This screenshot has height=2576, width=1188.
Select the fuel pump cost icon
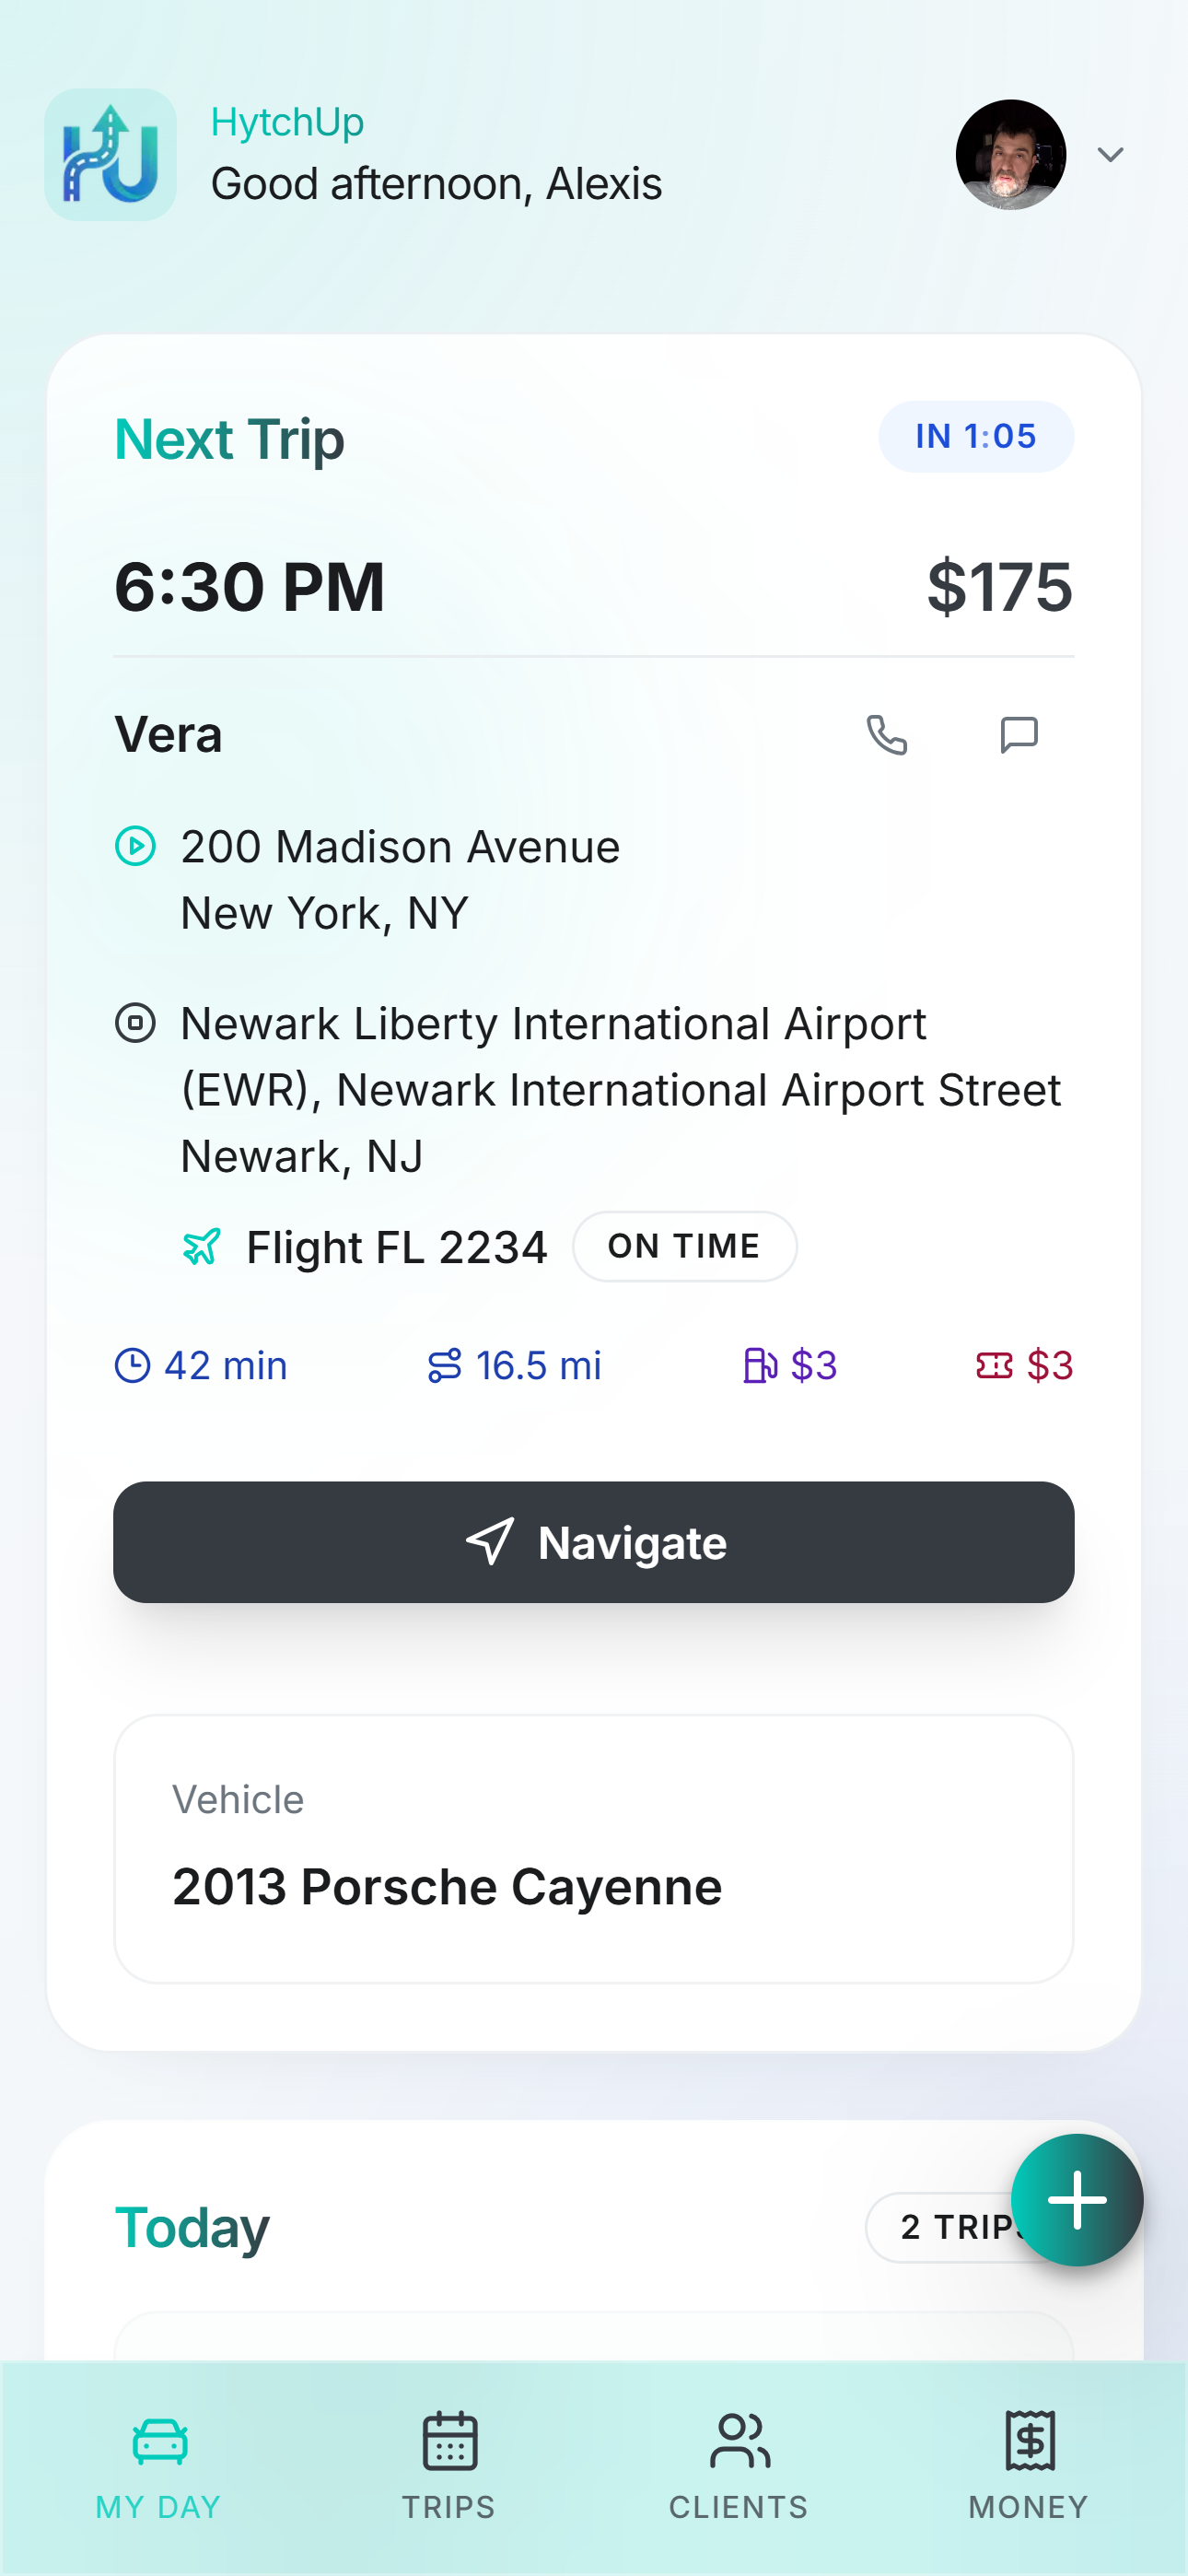(x=760, y=1365)
